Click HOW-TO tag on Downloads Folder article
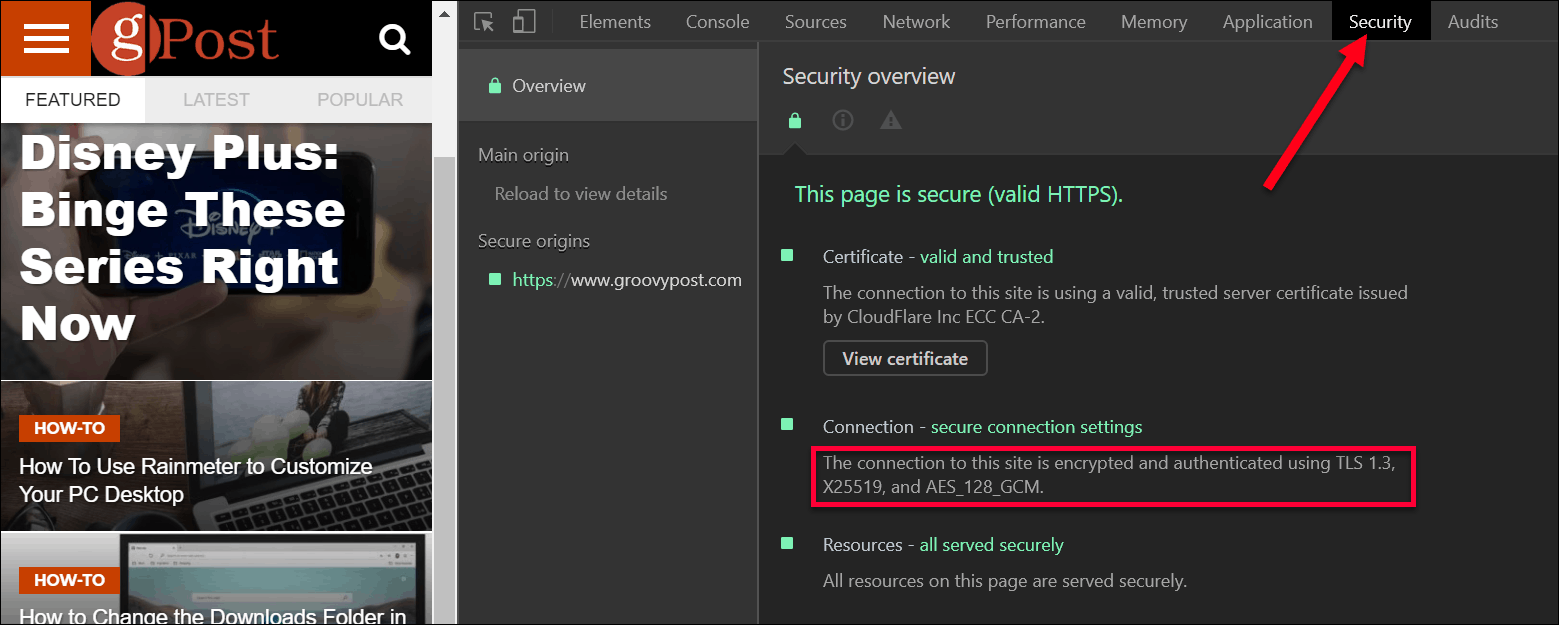1559x625 pixels. (69, 580)
